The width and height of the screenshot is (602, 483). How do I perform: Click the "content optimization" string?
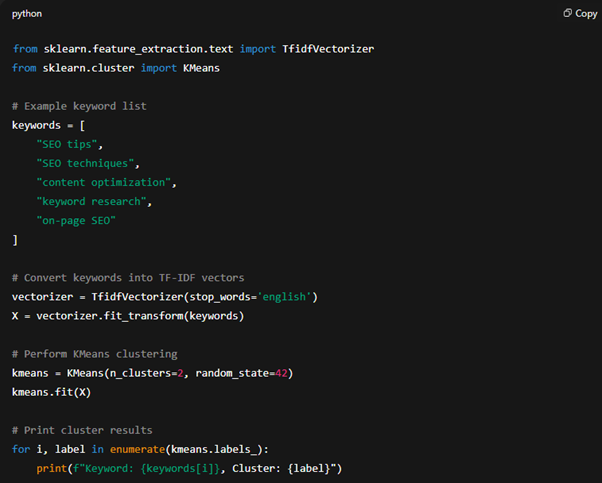pos(105,182)
